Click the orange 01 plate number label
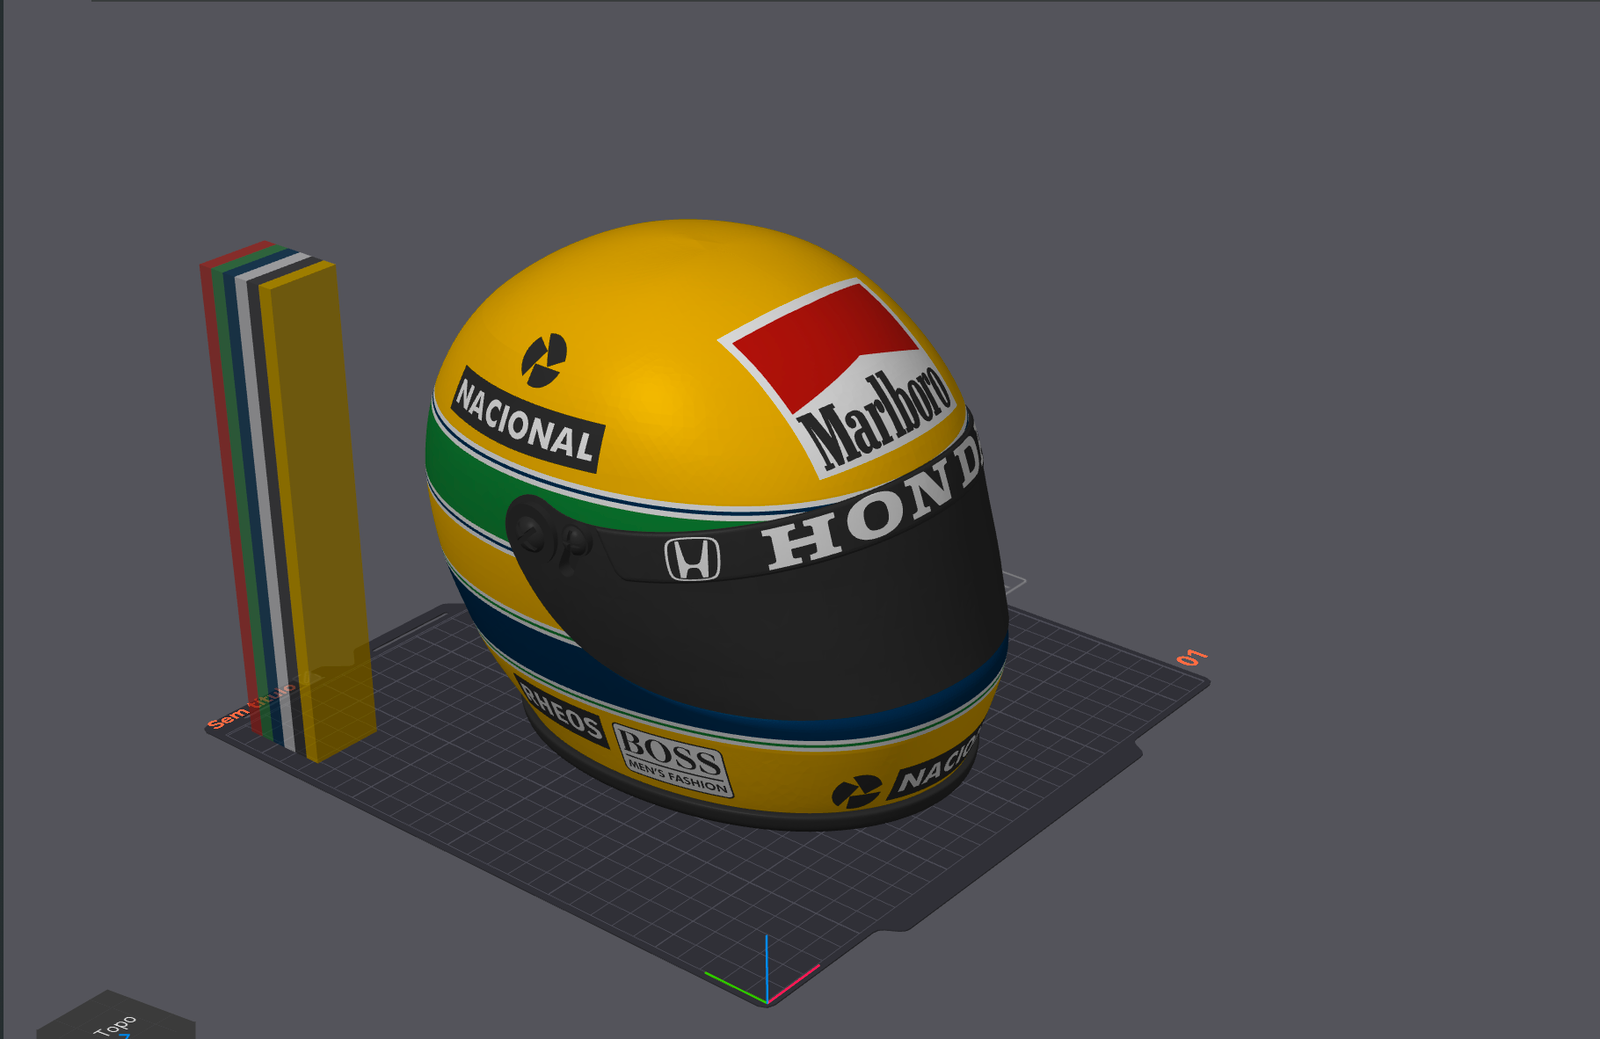Image resolution: width=1600 pixels, height=1039 pixels. [x=1192, y=657]
